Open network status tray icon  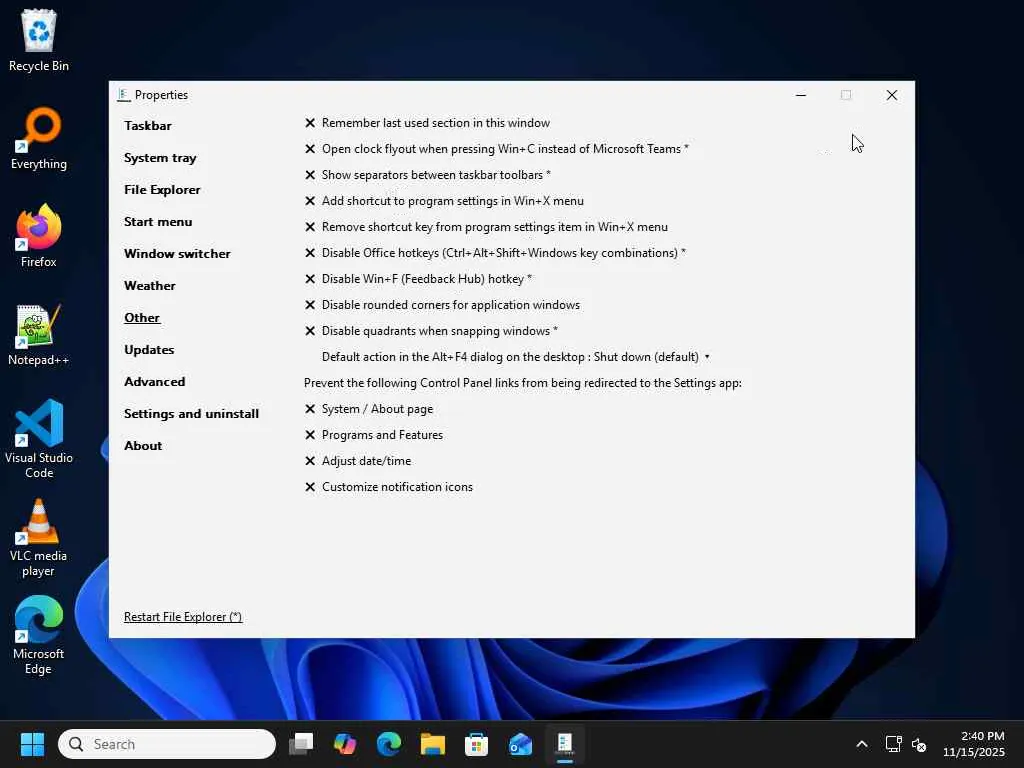(x=893, y=744)
